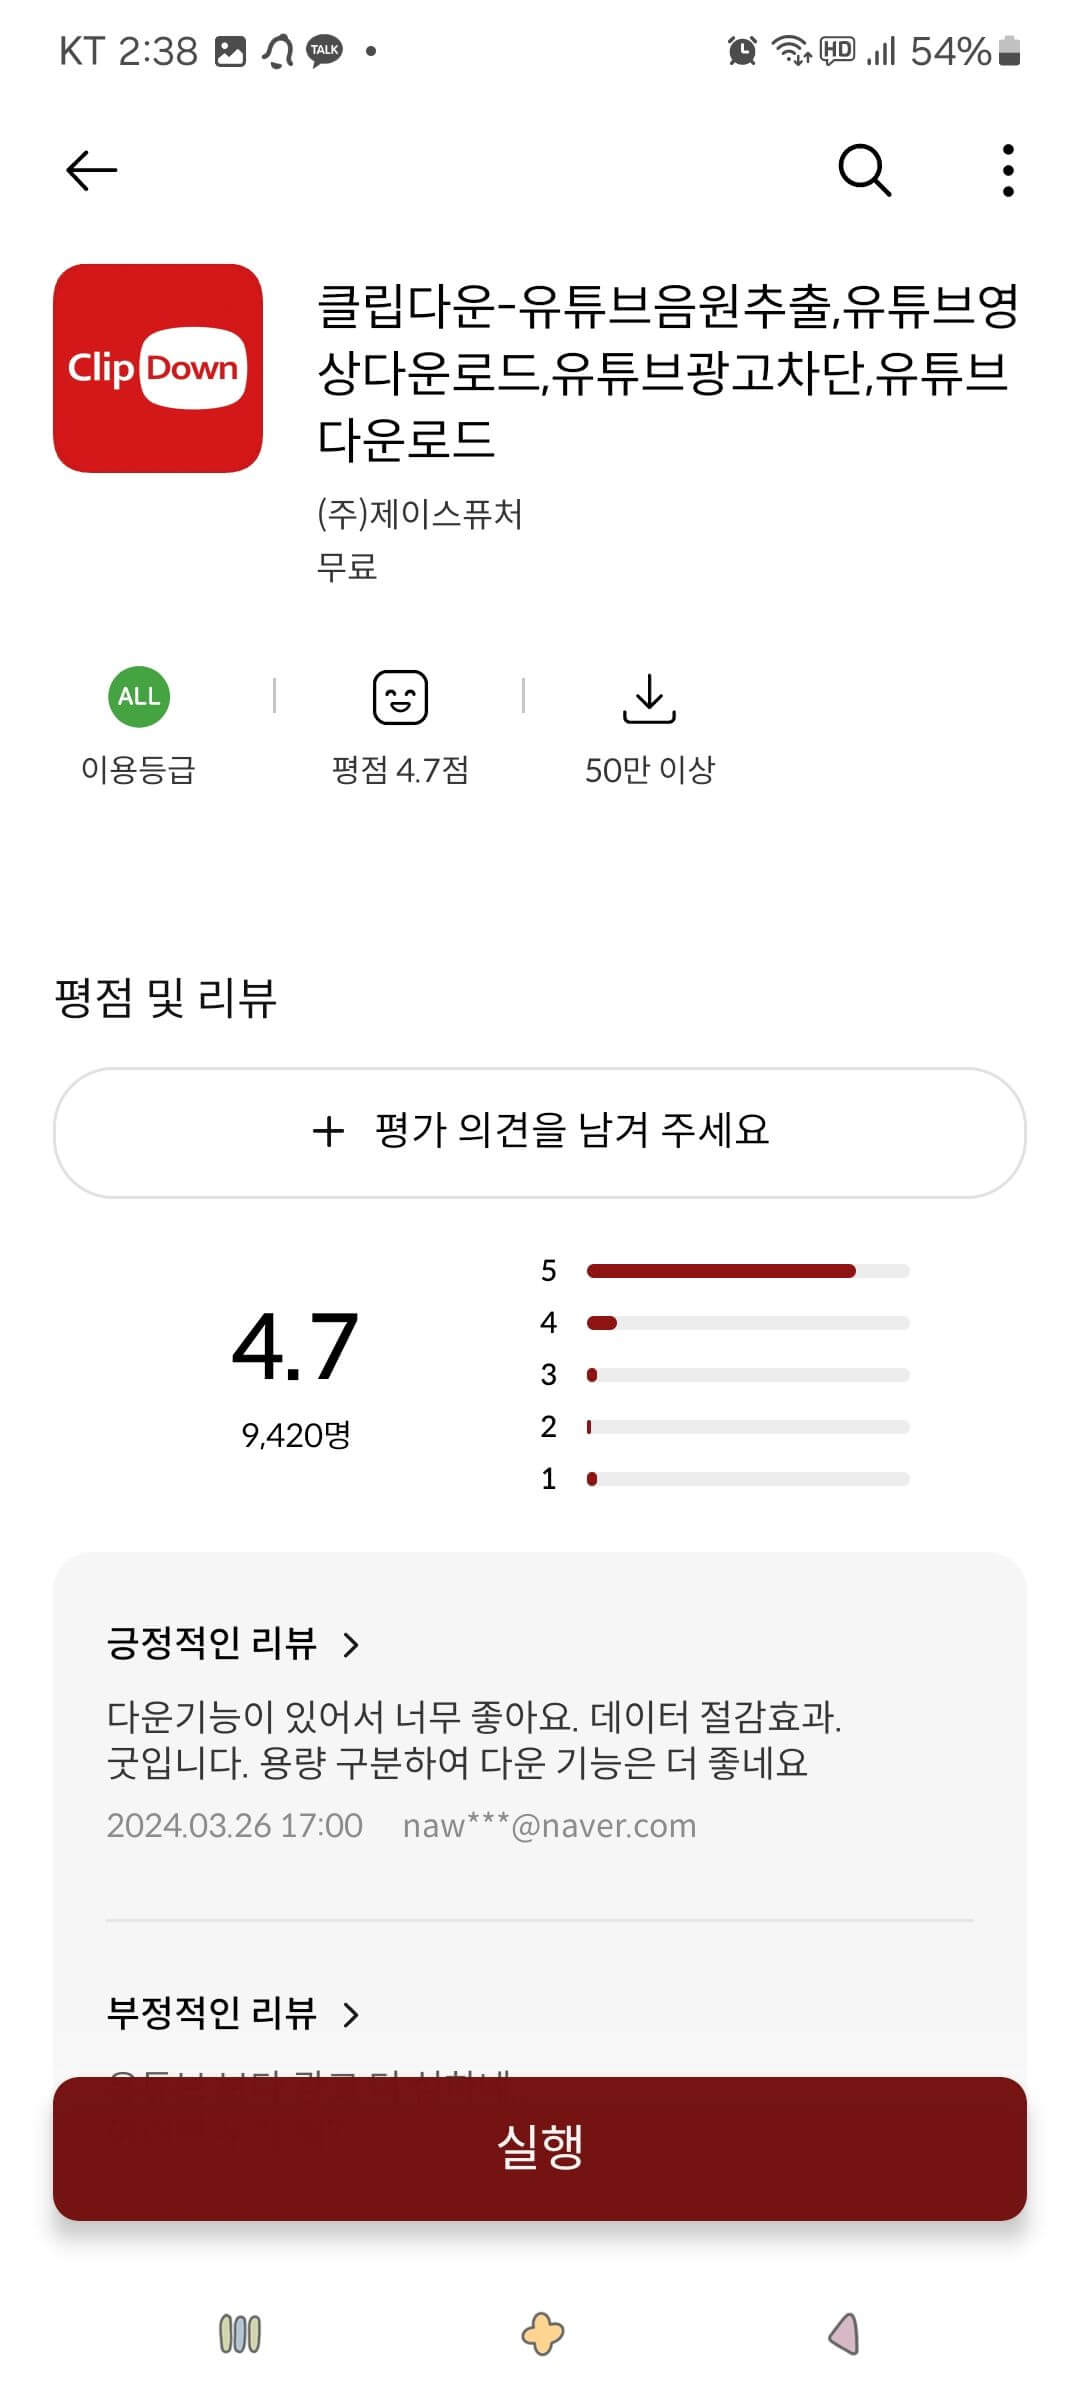Expand 긍정적인 리뷰 with its chevron
The width and height of the screenshot is (1080, 2400).
(350, 1644)
